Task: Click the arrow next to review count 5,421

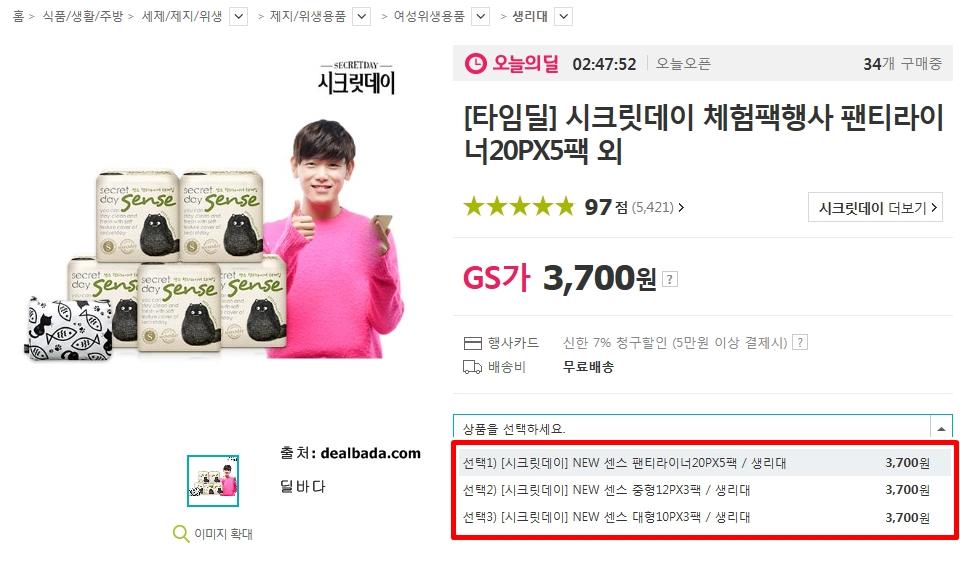Action: click(681, 208)
